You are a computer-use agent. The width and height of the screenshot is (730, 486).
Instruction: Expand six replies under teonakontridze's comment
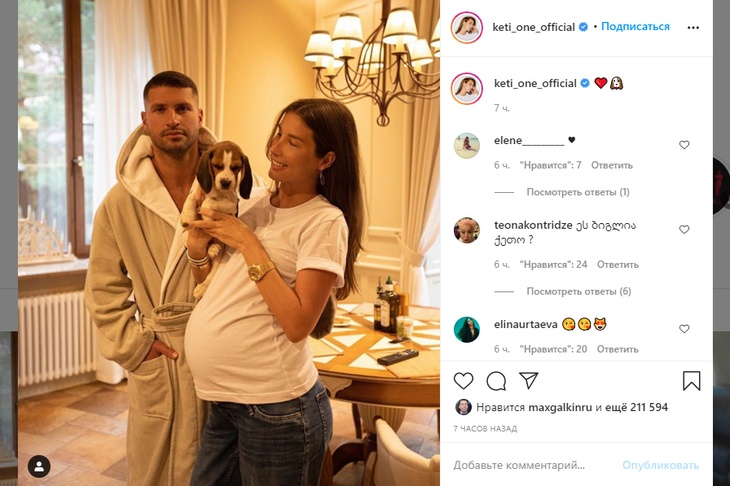click(x=579, y=291)
